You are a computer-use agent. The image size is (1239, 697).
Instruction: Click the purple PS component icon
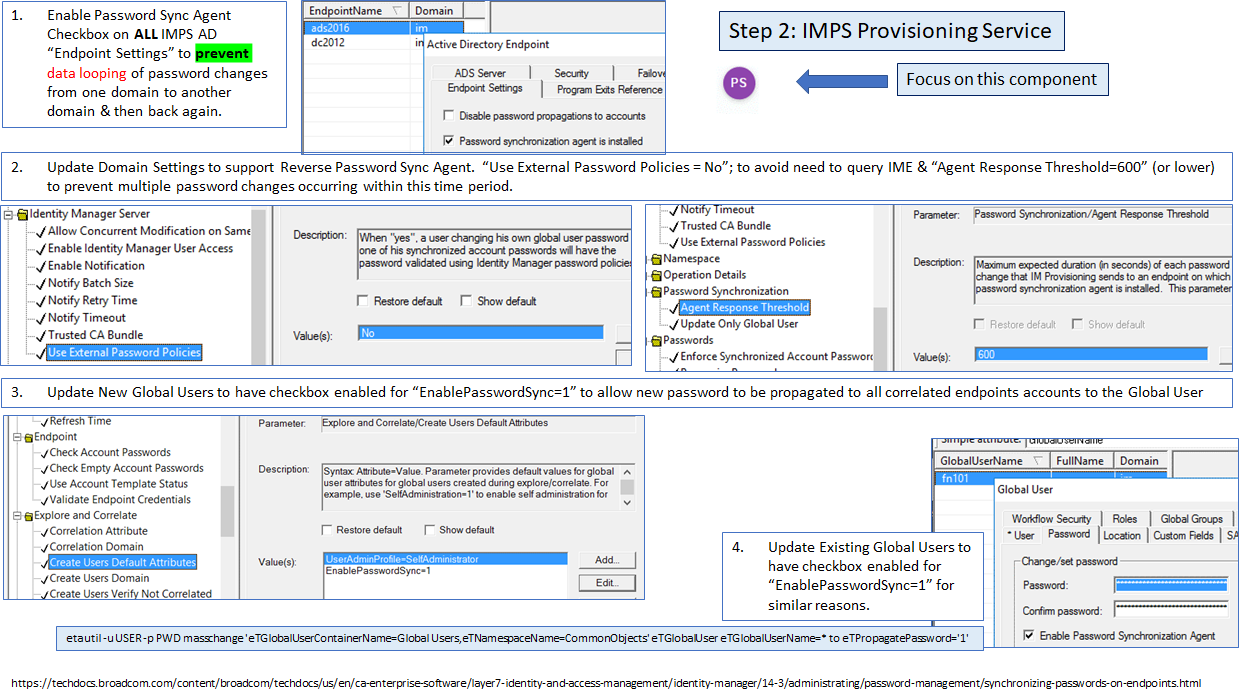pyautogui.click(x=739, y=83)
